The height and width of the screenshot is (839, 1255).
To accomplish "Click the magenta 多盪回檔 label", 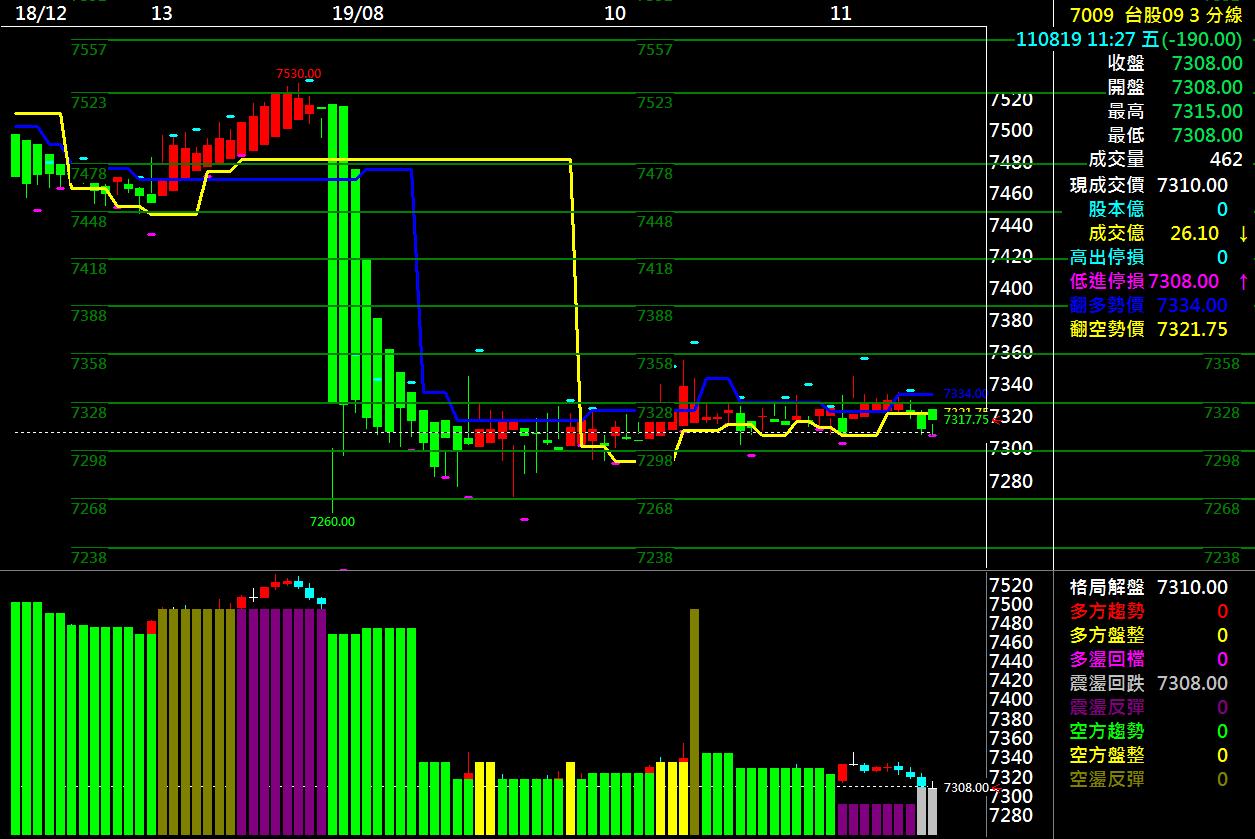I will click(x=1107, y=659).
